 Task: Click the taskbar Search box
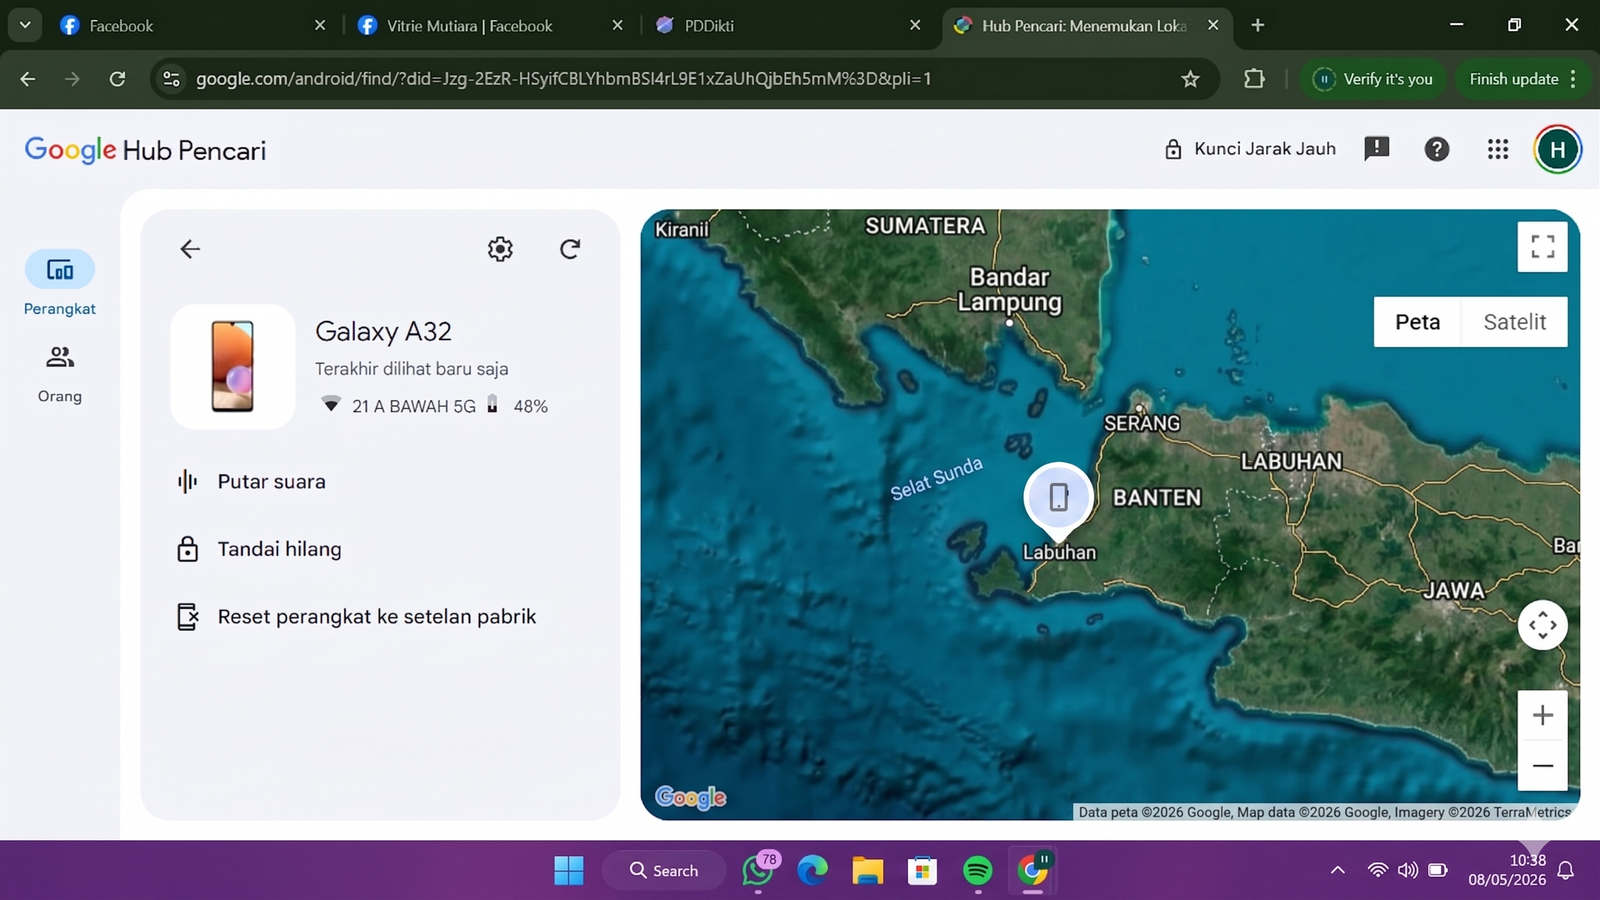point(664,871)
